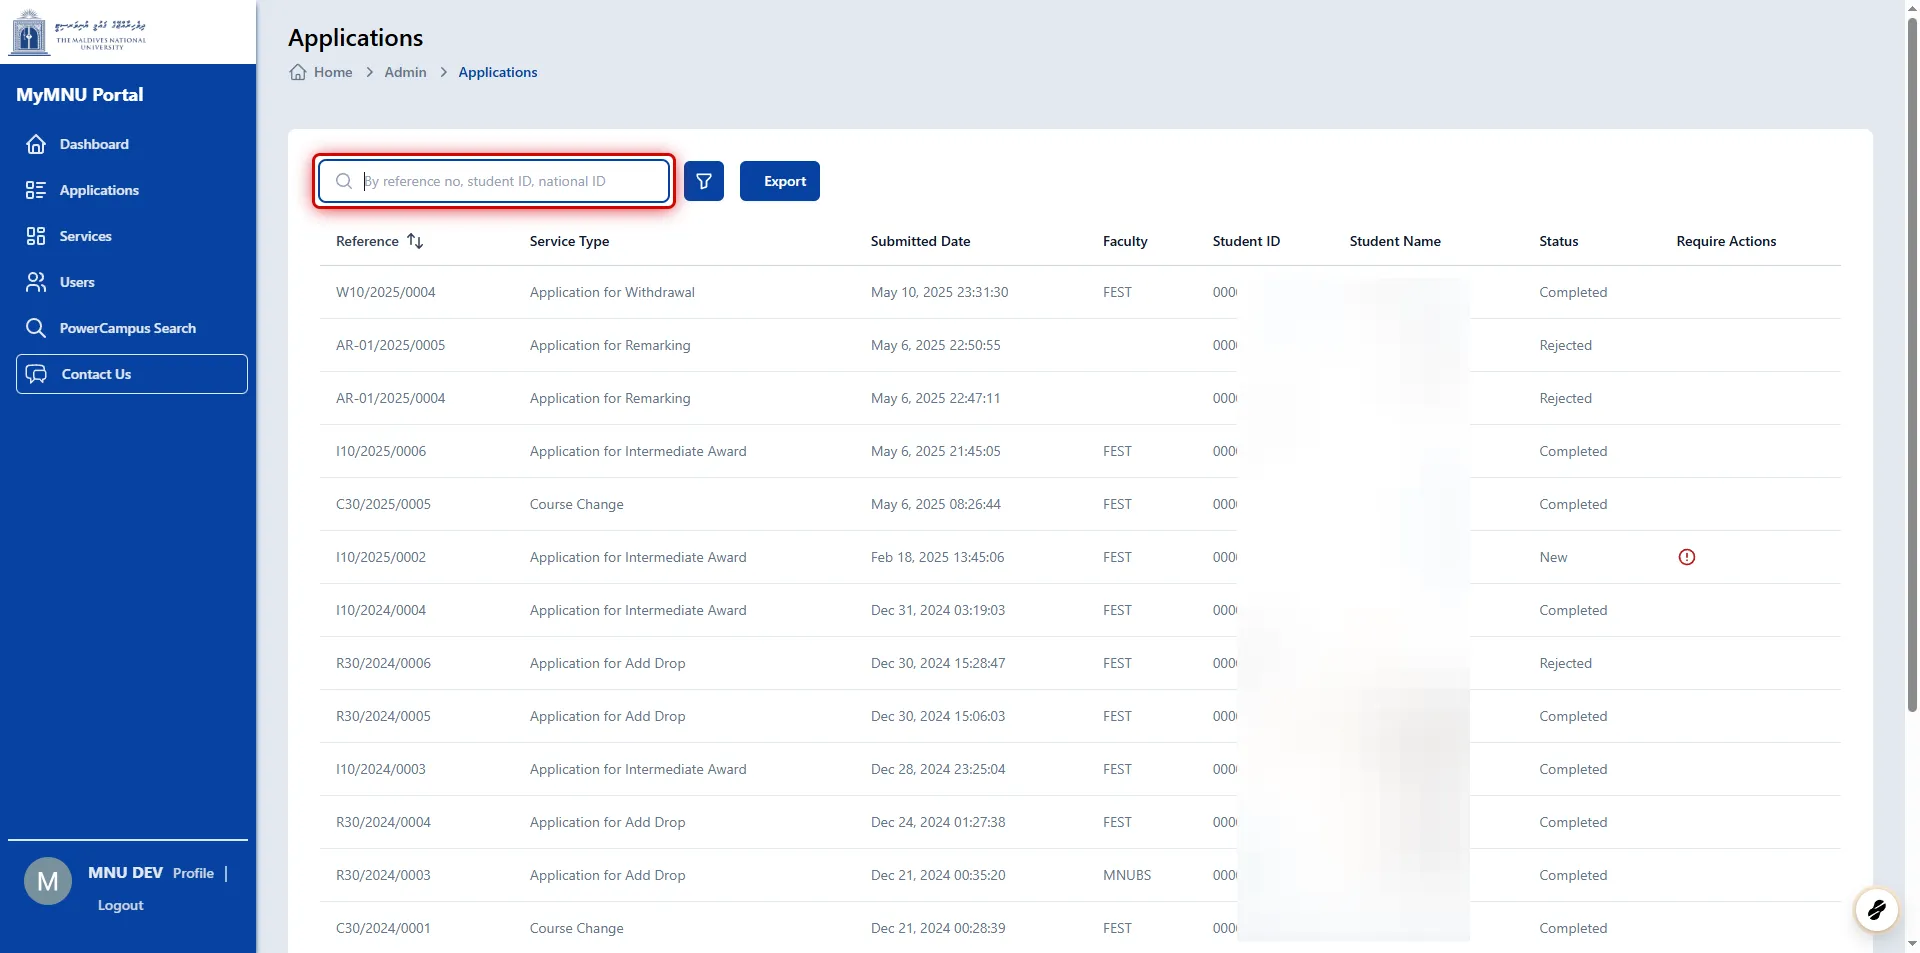Click the search magnifier icon in search box
Image resolution: width=1920 pixels, height=953 pixels.
(344, 181)
